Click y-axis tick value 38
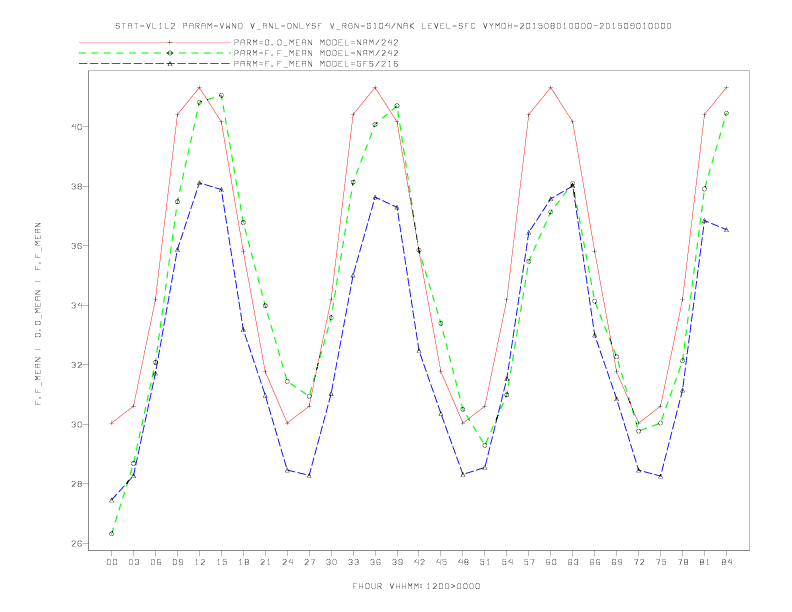 pyautogui.click(x=76, y=186)
